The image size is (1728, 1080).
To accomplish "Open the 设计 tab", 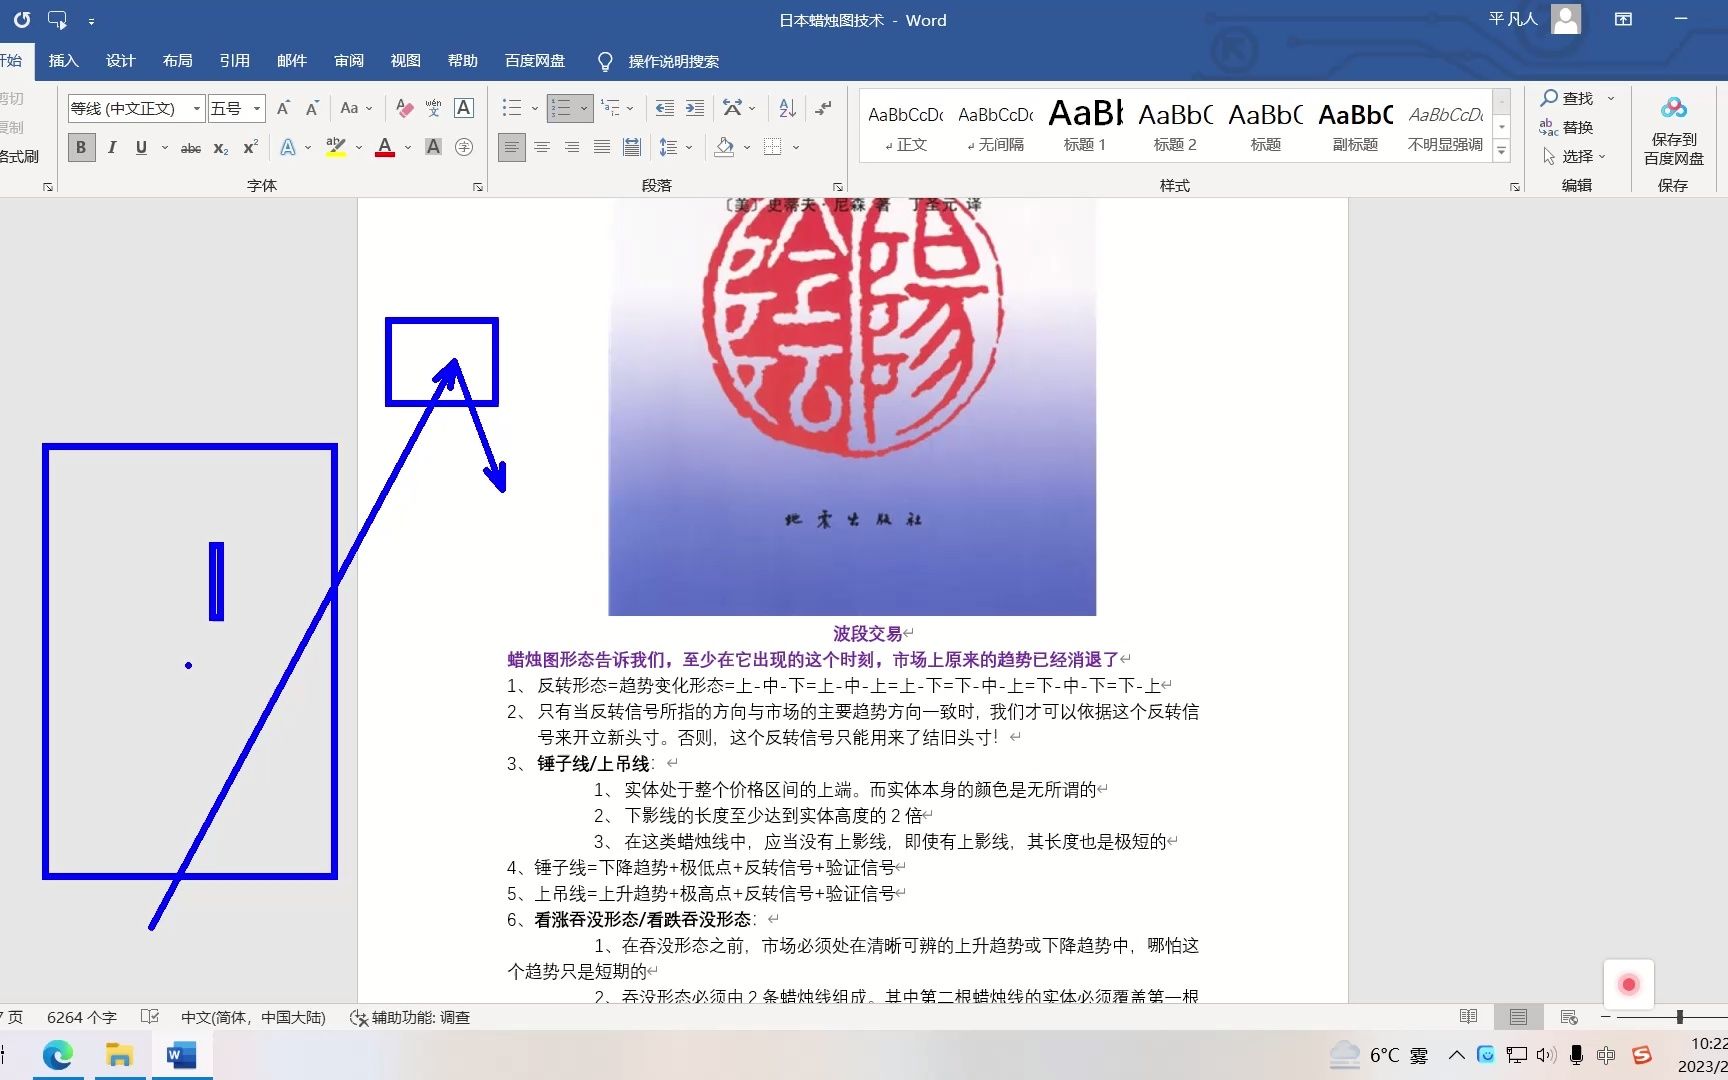I will 120,61.
